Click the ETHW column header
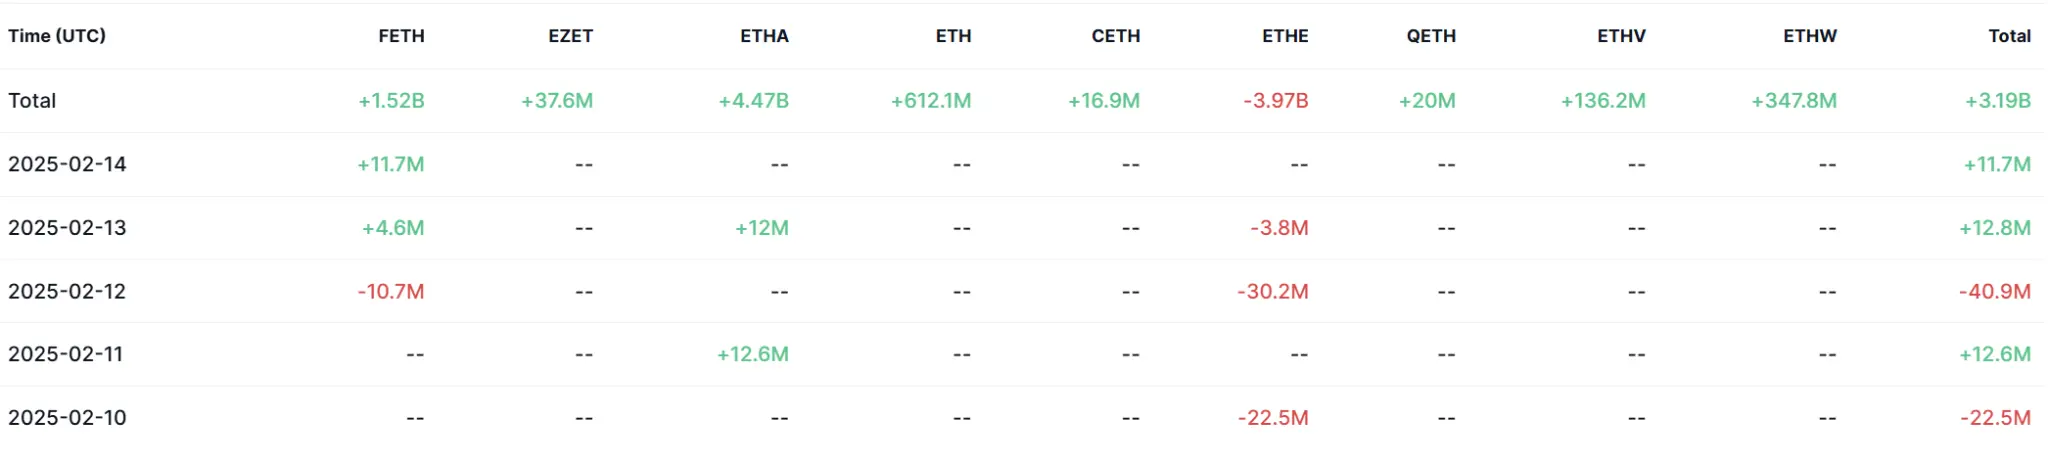 (1809, 36)
